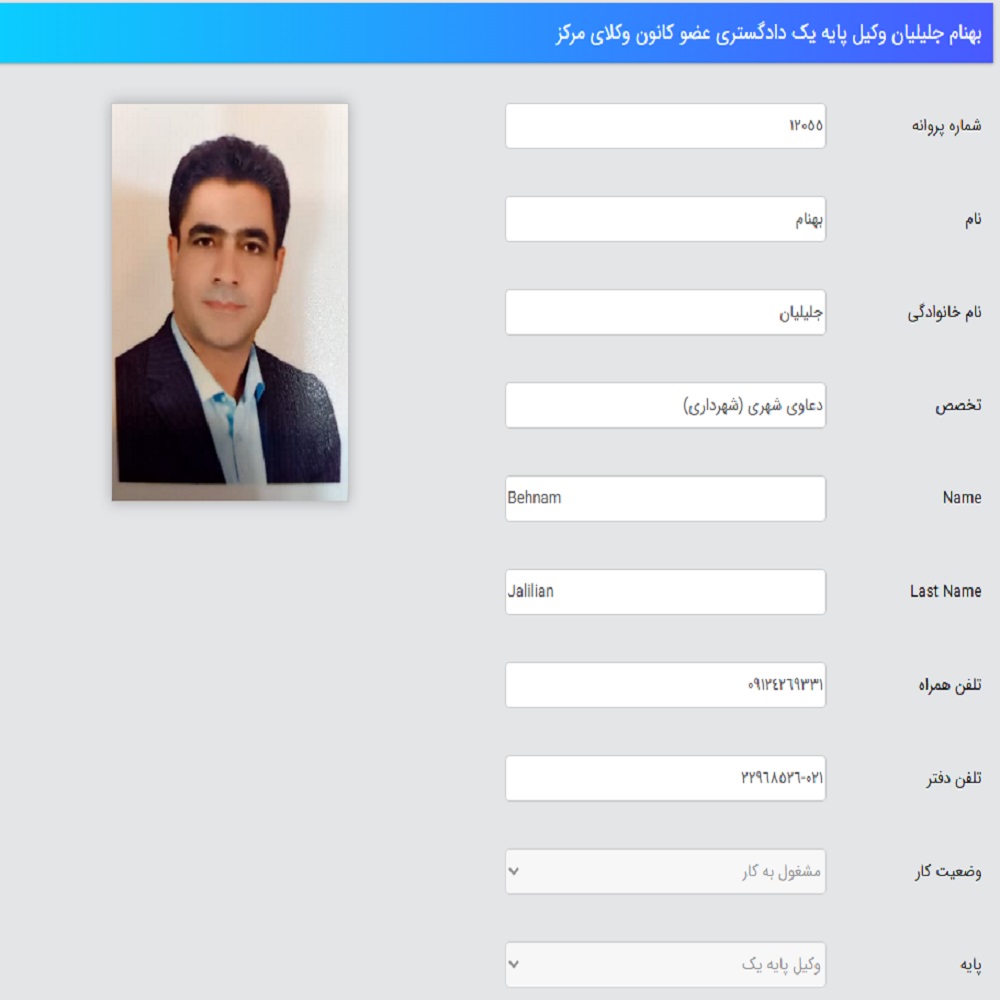Focus the specialty field دعاوی شهری
Image resolution: width=1000 pixels, height=1000 pixels.
click(x=665, y=405)
